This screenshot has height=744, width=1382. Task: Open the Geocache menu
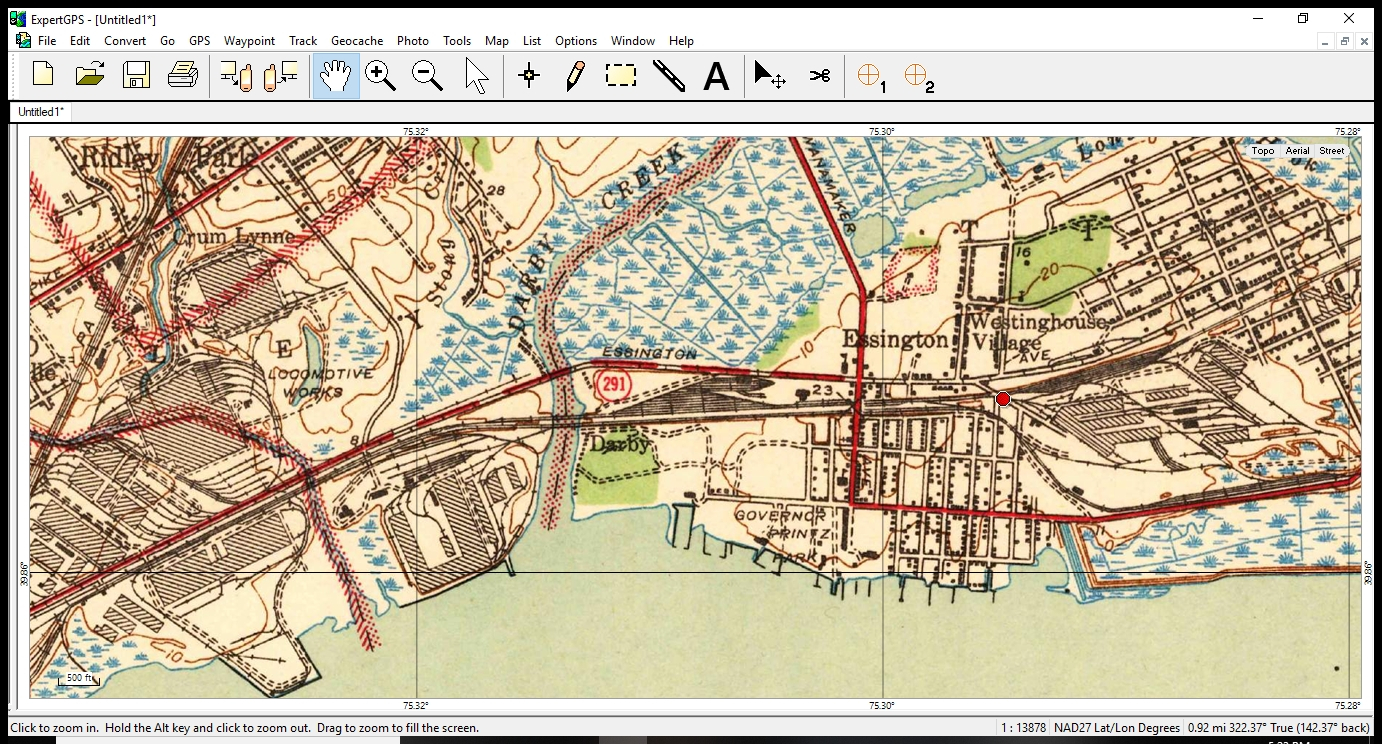pyautogui.click(x=357, y=41)
